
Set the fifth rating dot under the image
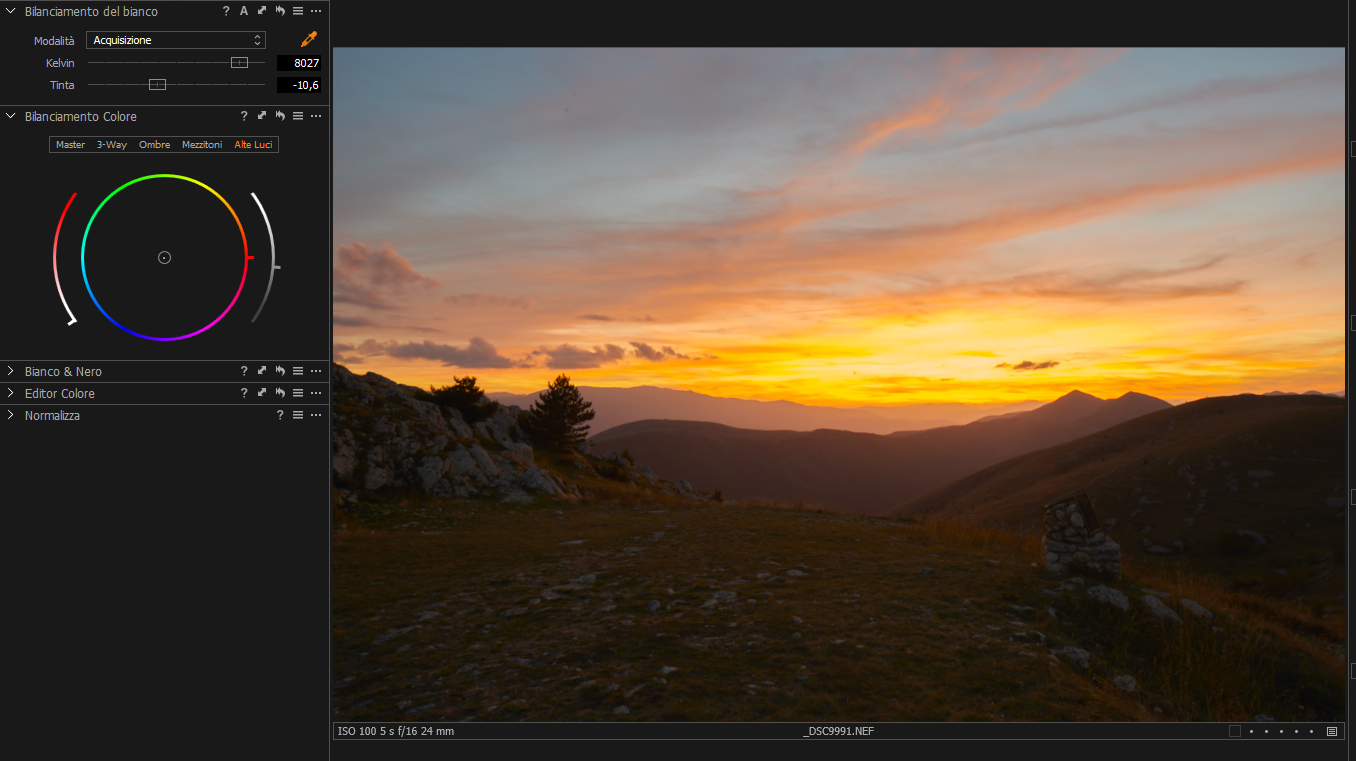tap(1311, 731)
